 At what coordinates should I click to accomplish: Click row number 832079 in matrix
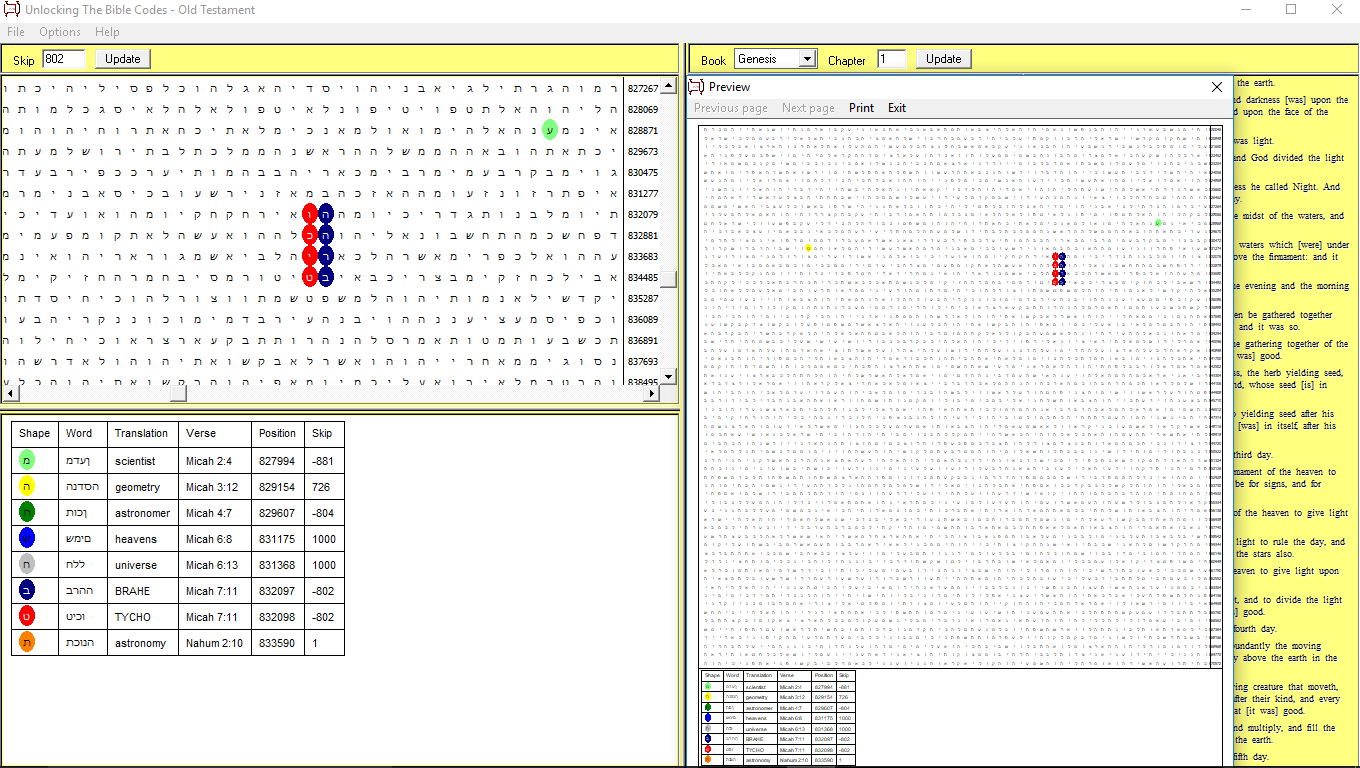click(x=642, y=214)
